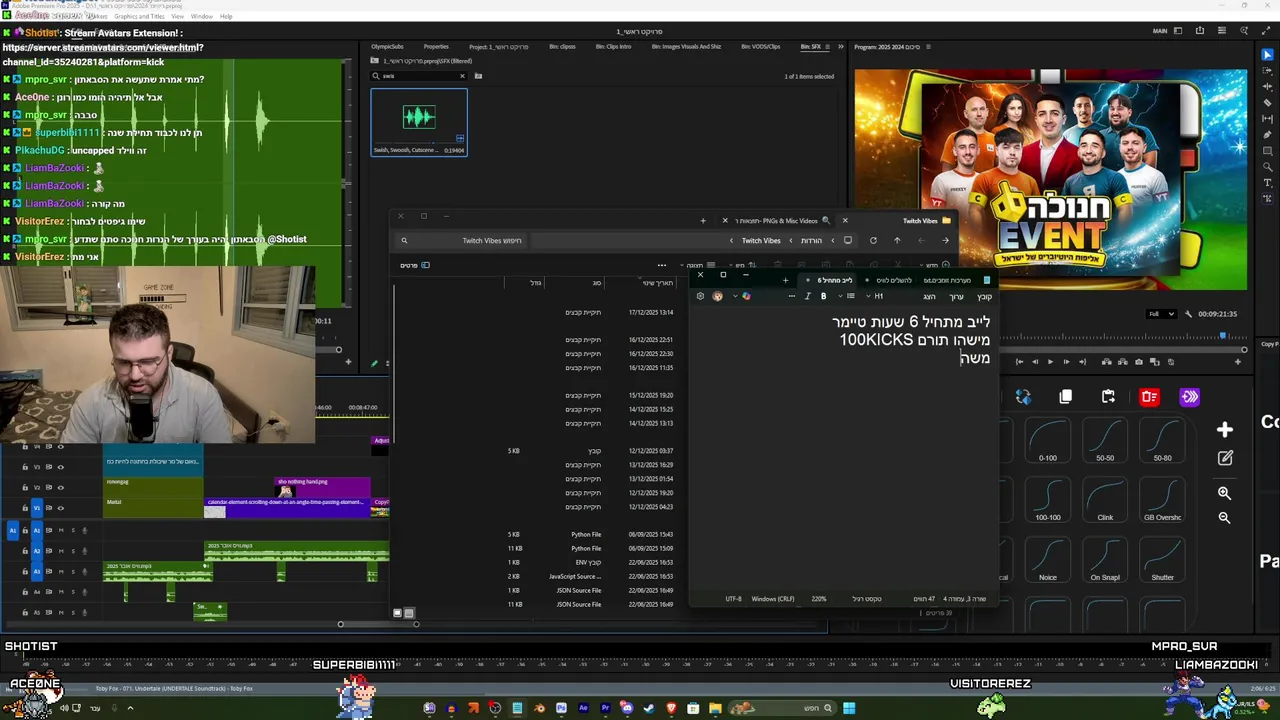Screen dimensions: 1280x720
Task: Switch to Bin: Images Visuals And Shiz tab
Action: 686,47
